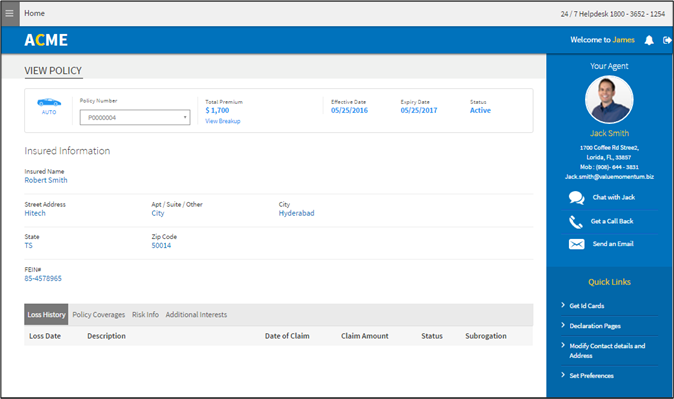Open Modify Contact details and Address link
Screen dimensions: 674x399
click(607, 350)
